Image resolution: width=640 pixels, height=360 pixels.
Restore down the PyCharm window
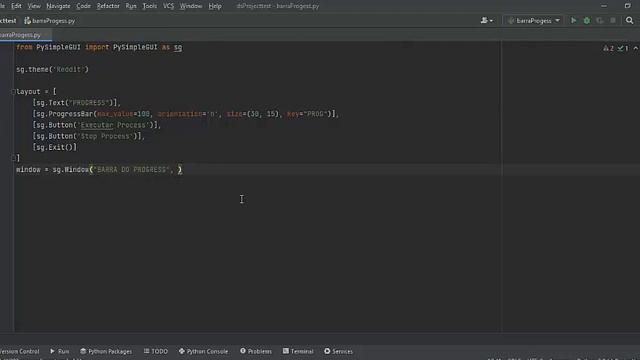point(627,6)
